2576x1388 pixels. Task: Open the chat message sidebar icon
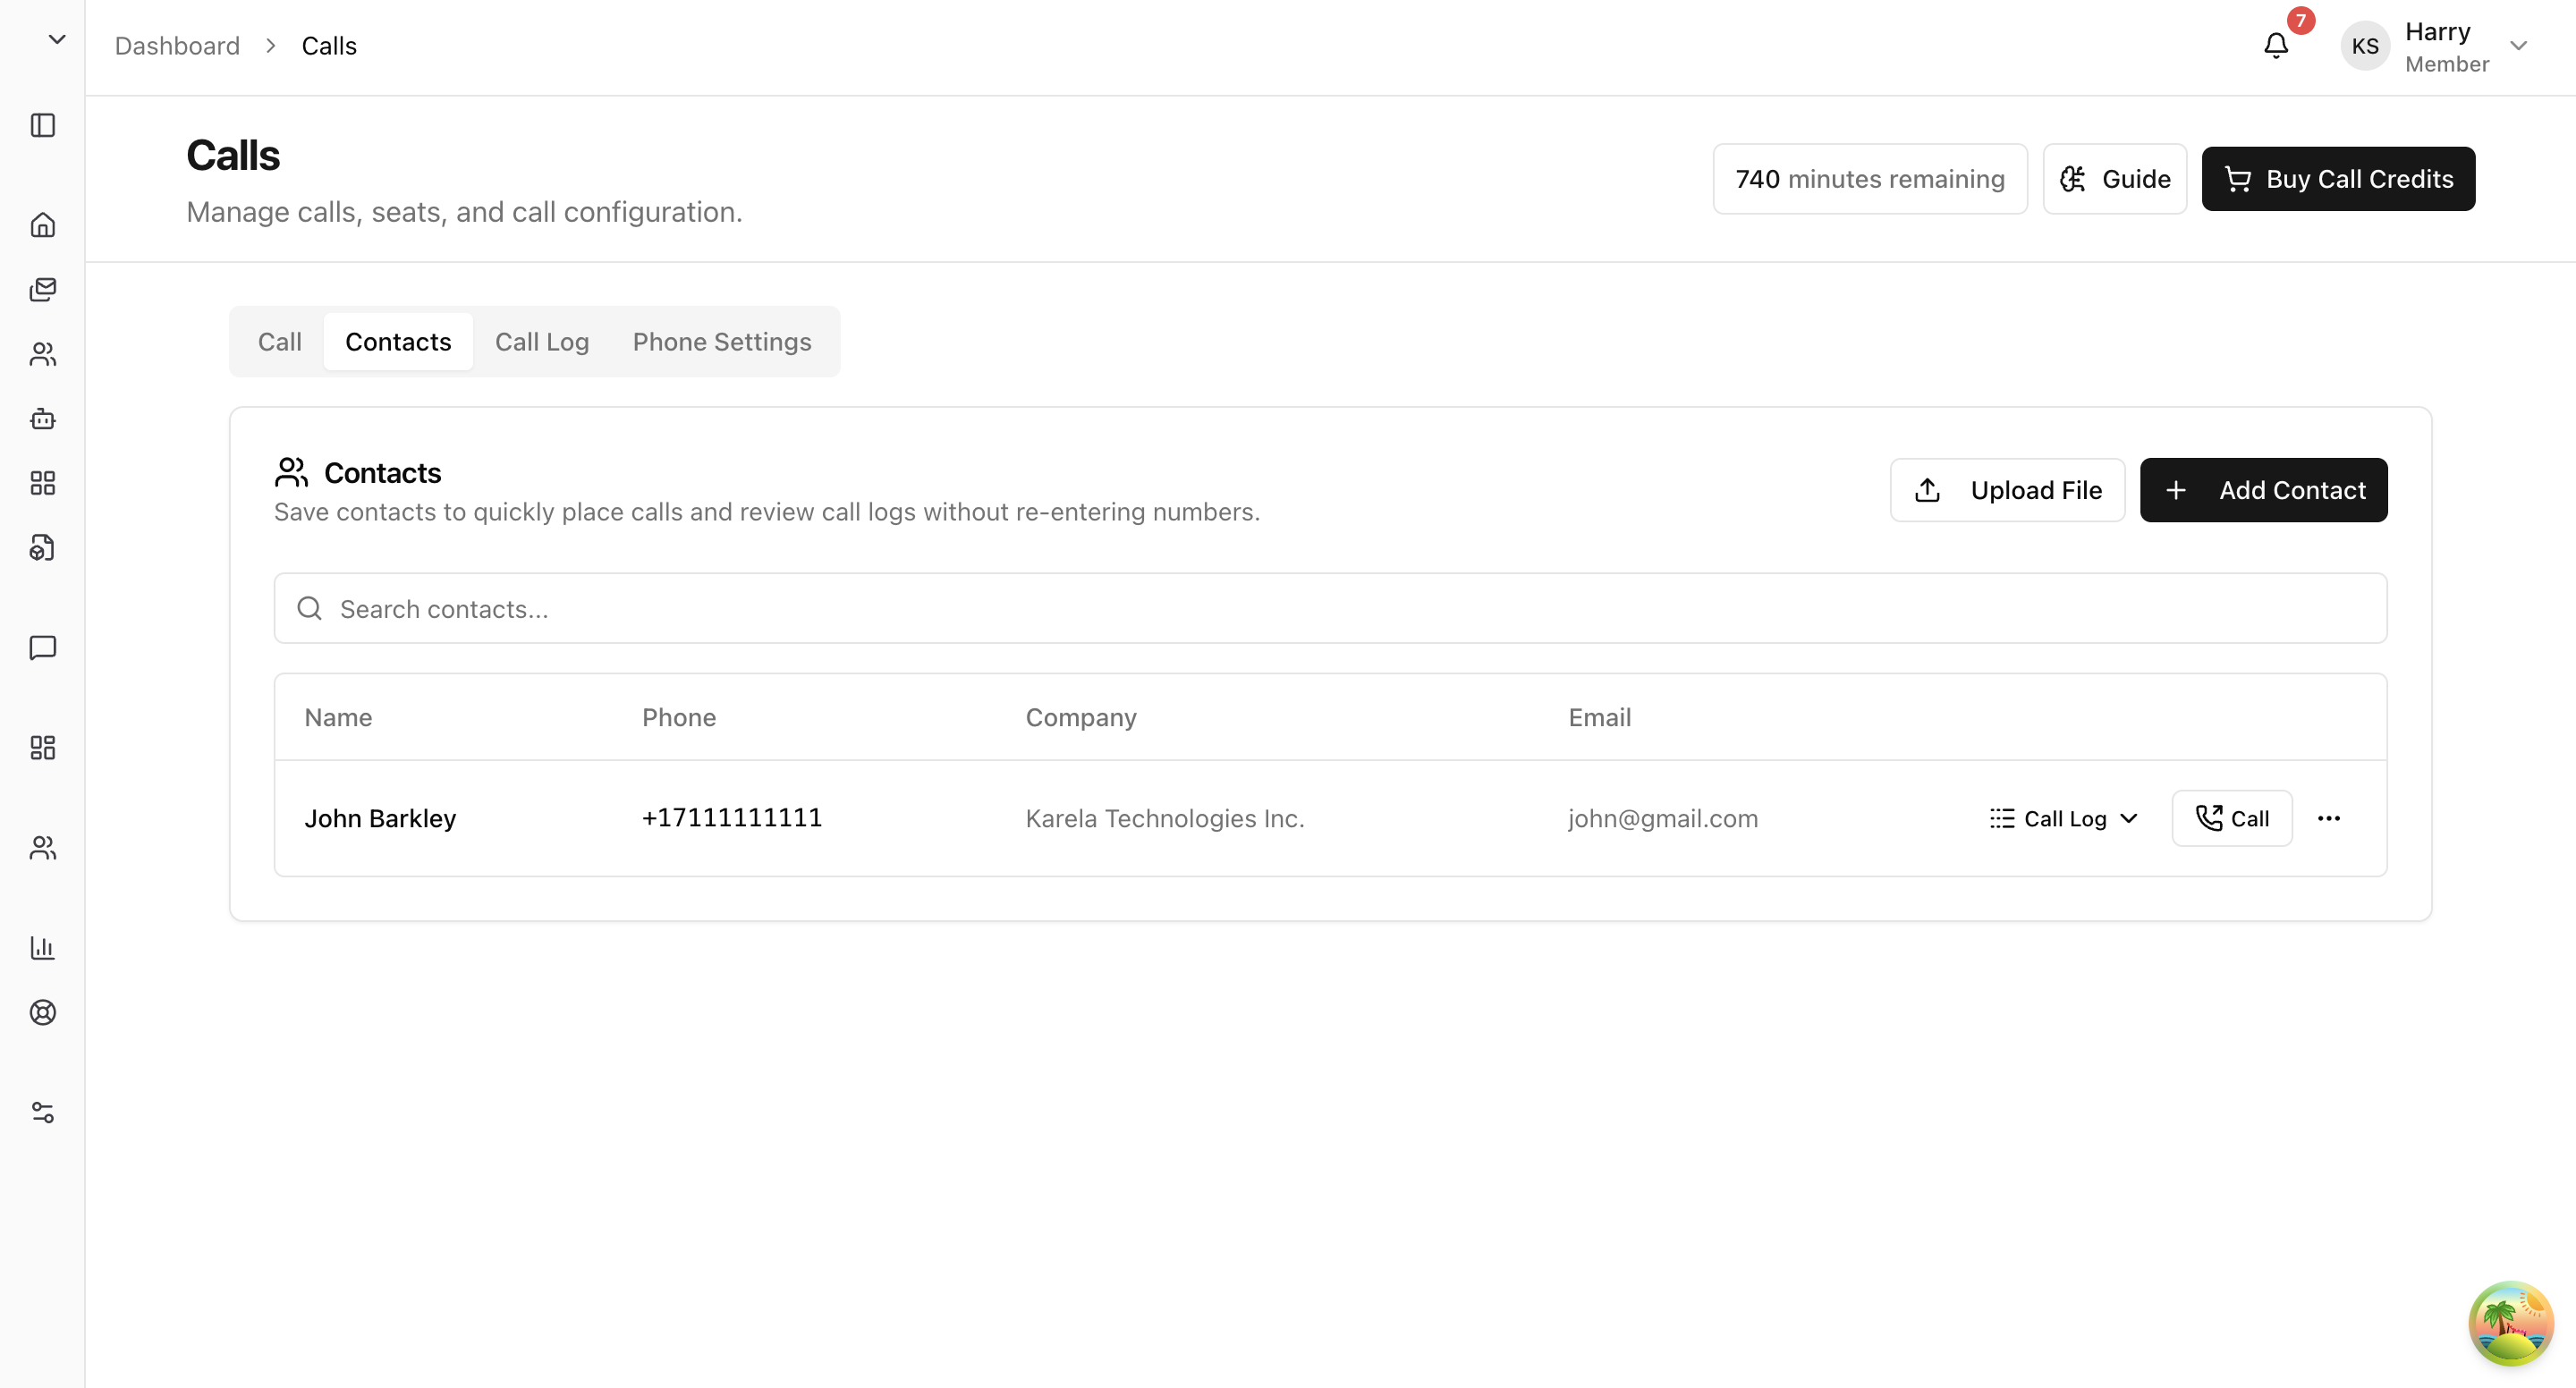42,648
